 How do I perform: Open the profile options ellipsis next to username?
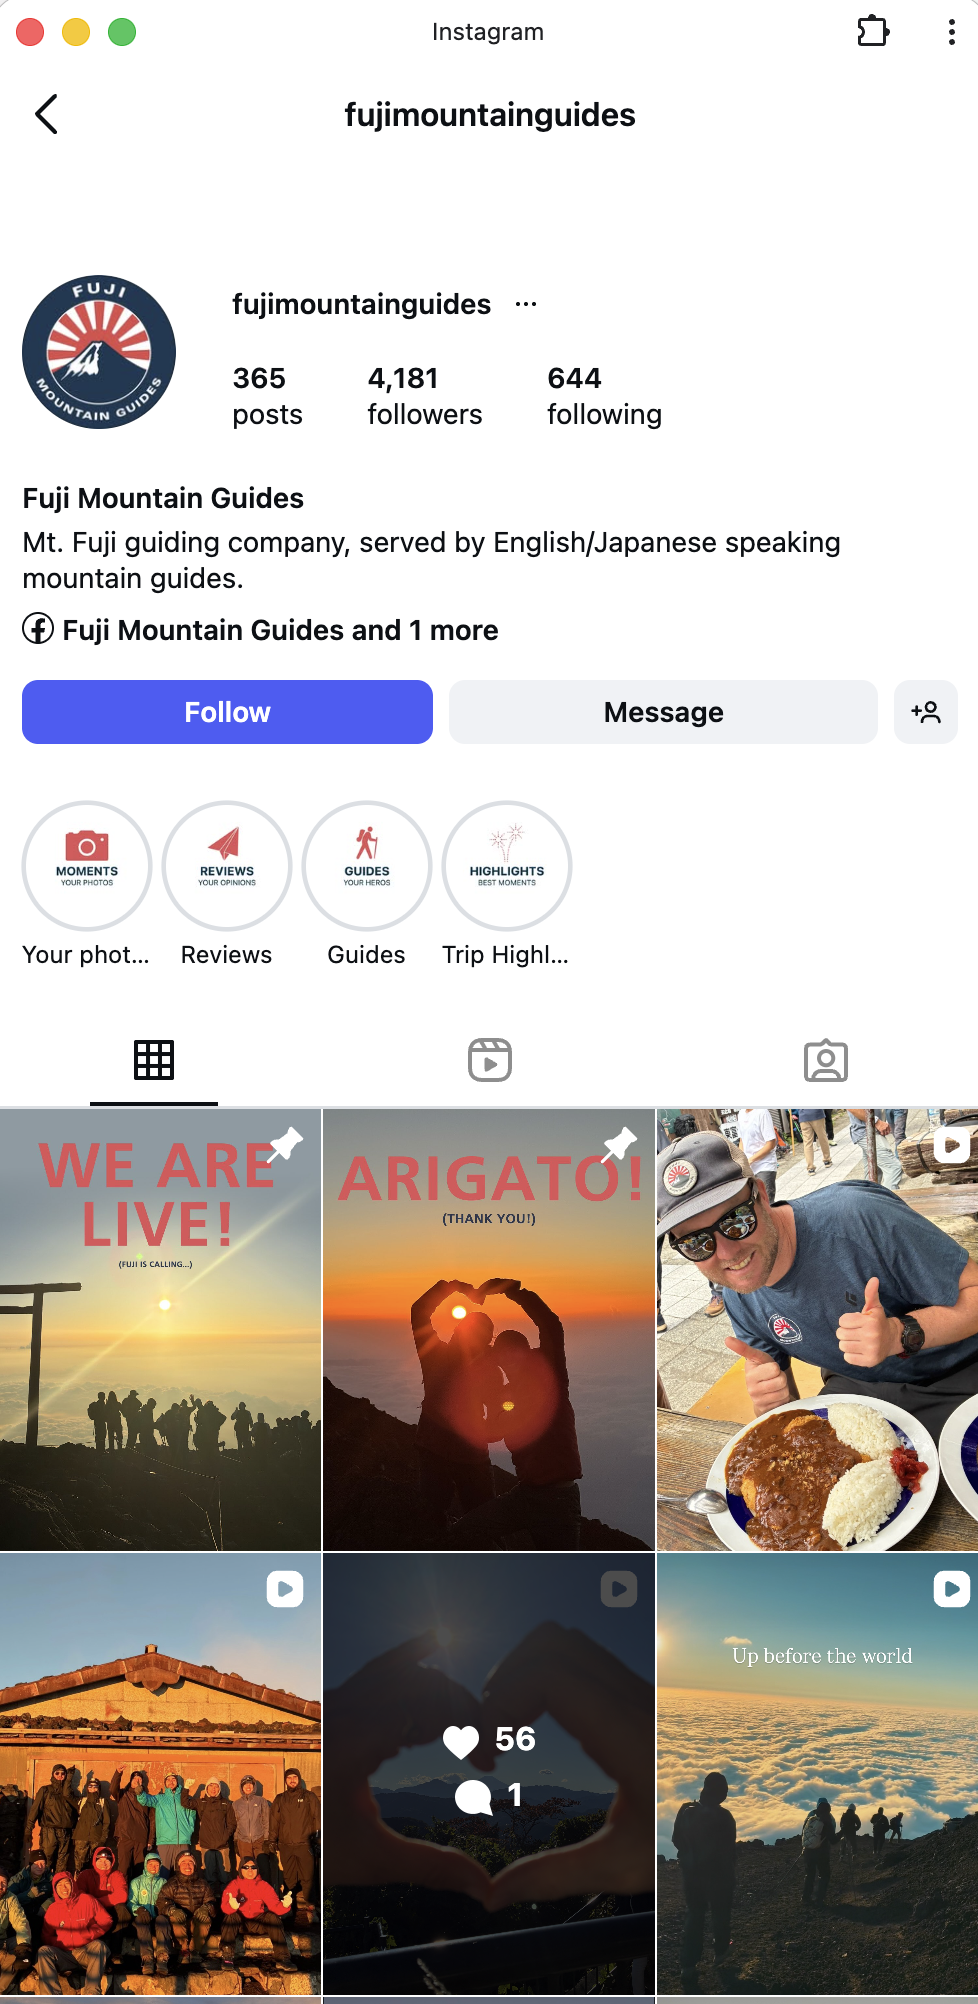[526, 304]
